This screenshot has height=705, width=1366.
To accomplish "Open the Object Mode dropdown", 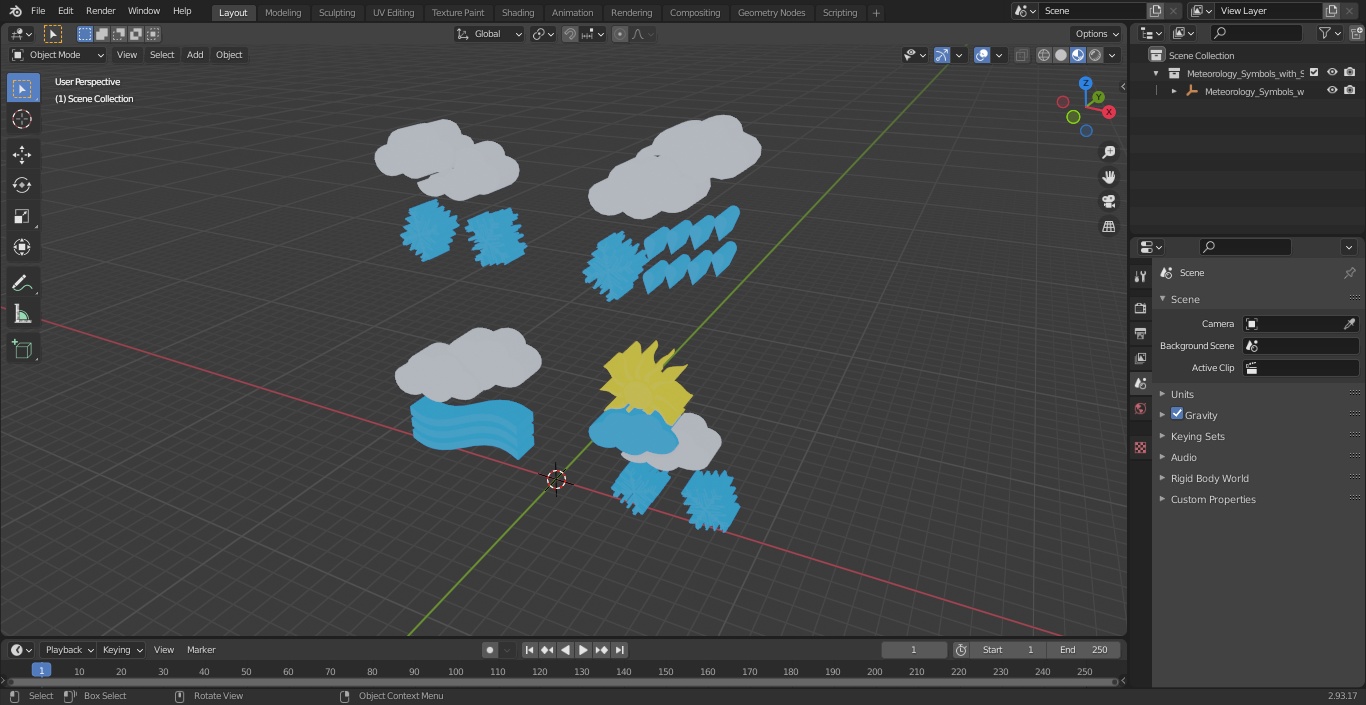I will pyautogui.click(x=58, y=55).
